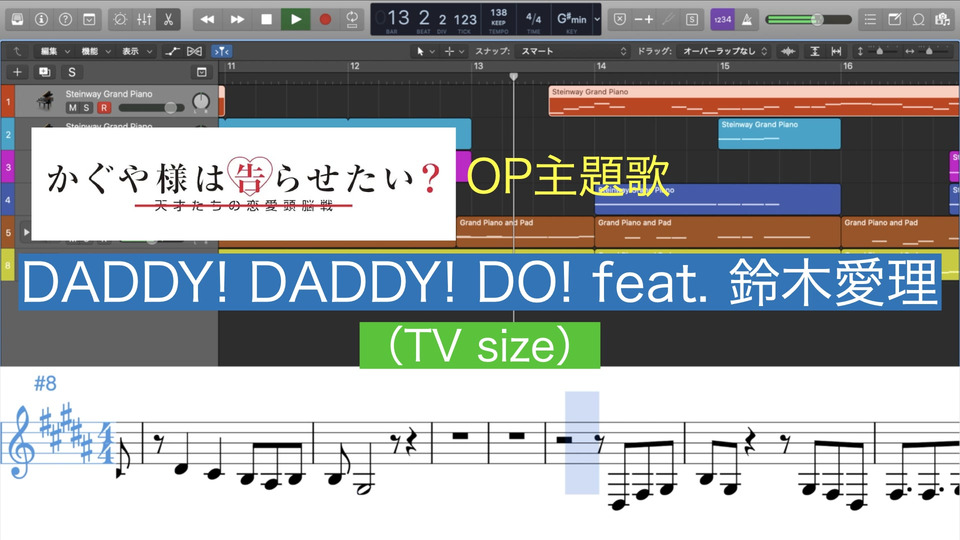Click the Waveform Zoom button
Image resolution: width=960 pixels, height=540 pixels.
coord(788,51)
